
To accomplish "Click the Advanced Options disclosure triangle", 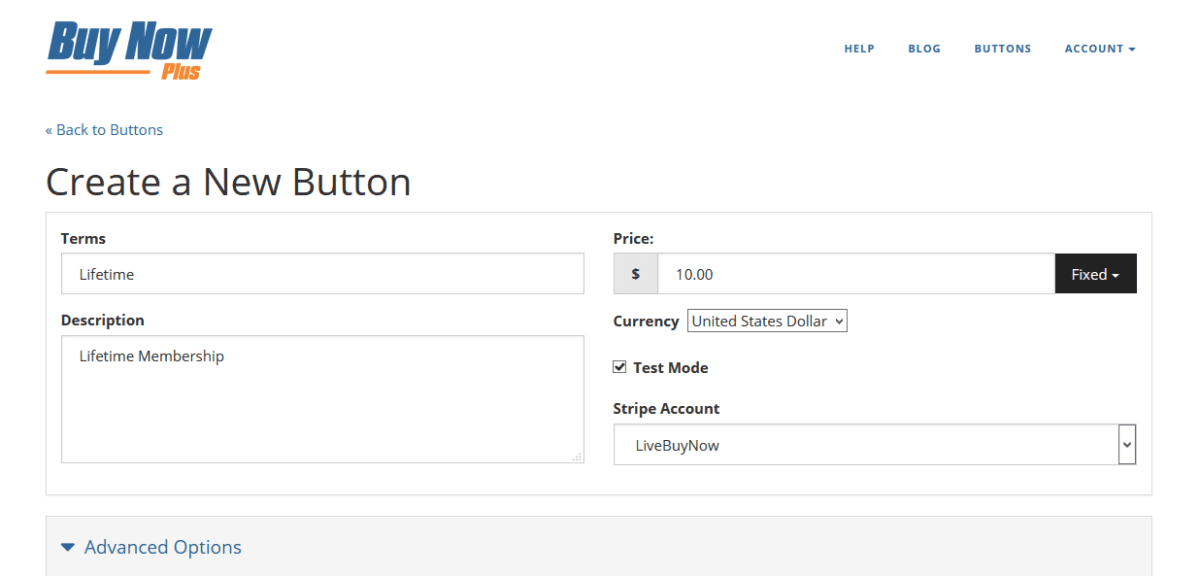I will 67,546.
